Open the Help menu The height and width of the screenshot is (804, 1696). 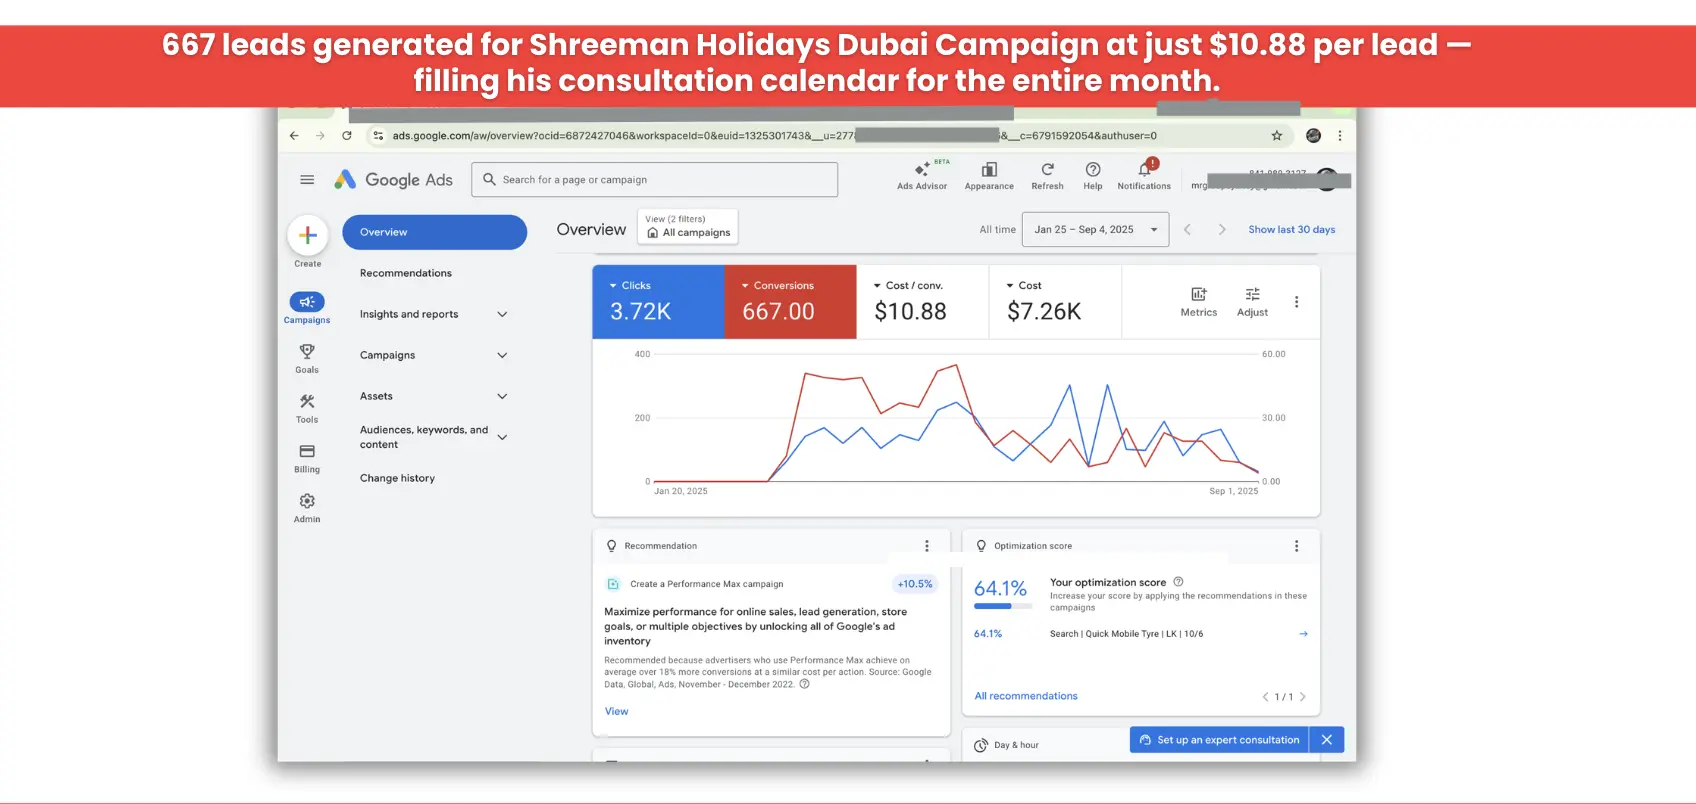coord(1093,175)
